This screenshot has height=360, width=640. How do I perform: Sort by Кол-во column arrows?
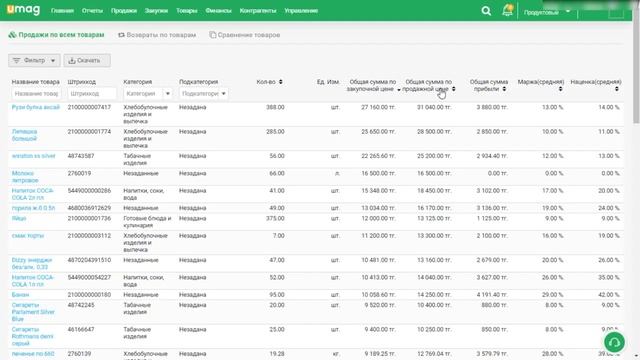281,82
